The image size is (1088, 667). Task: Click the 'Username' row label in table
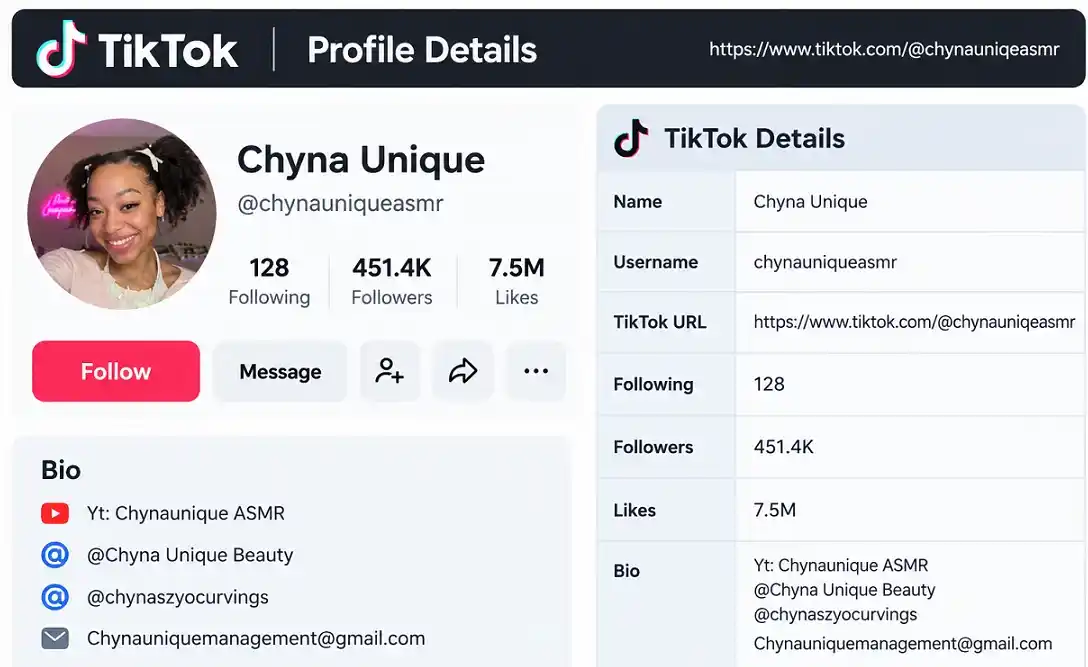[x=656, y=262]
